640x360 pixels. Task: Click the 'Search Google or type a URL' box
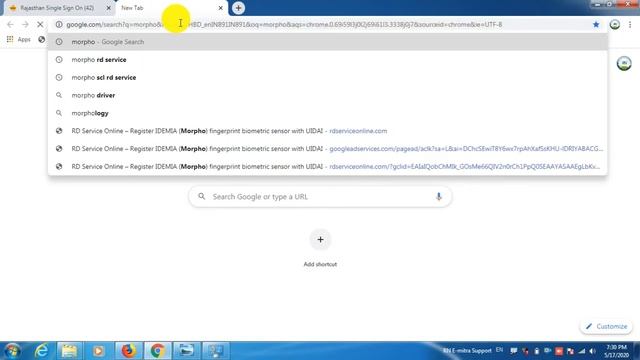[320, 197]
